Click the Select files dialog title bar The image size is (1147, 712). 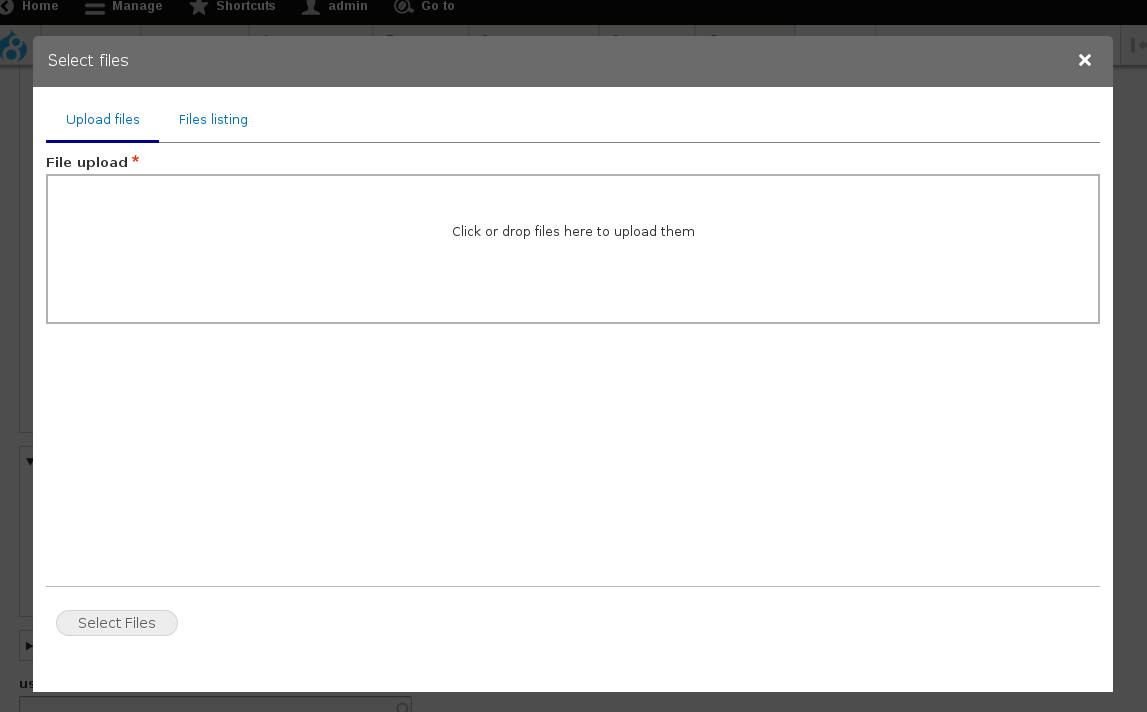(500, 61)
